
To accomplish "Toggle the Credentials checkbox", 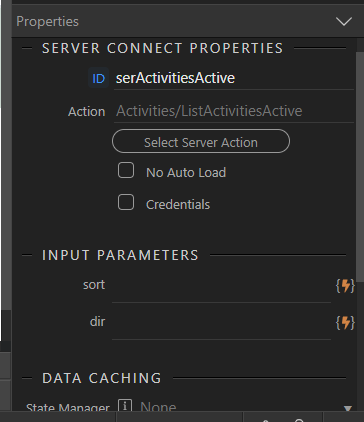I will 126,202.
